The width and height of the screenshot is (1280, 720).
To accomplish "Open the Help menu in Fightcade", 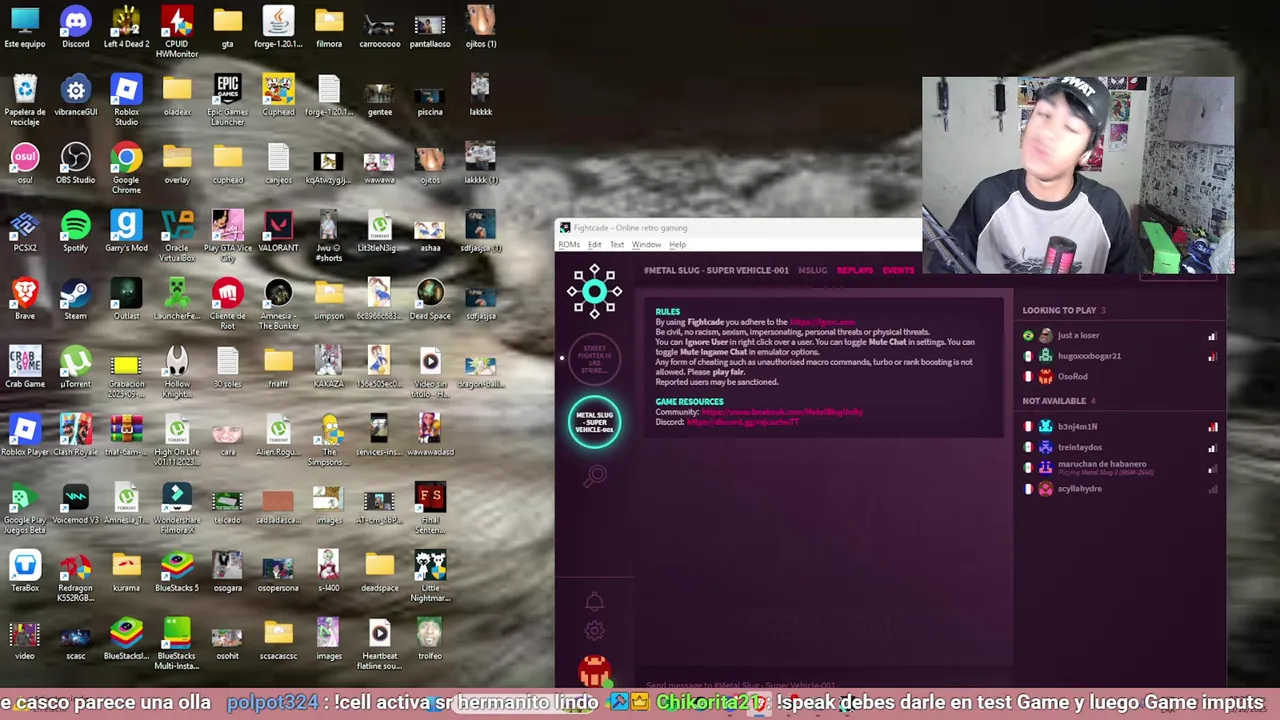I will click(677, 245).
